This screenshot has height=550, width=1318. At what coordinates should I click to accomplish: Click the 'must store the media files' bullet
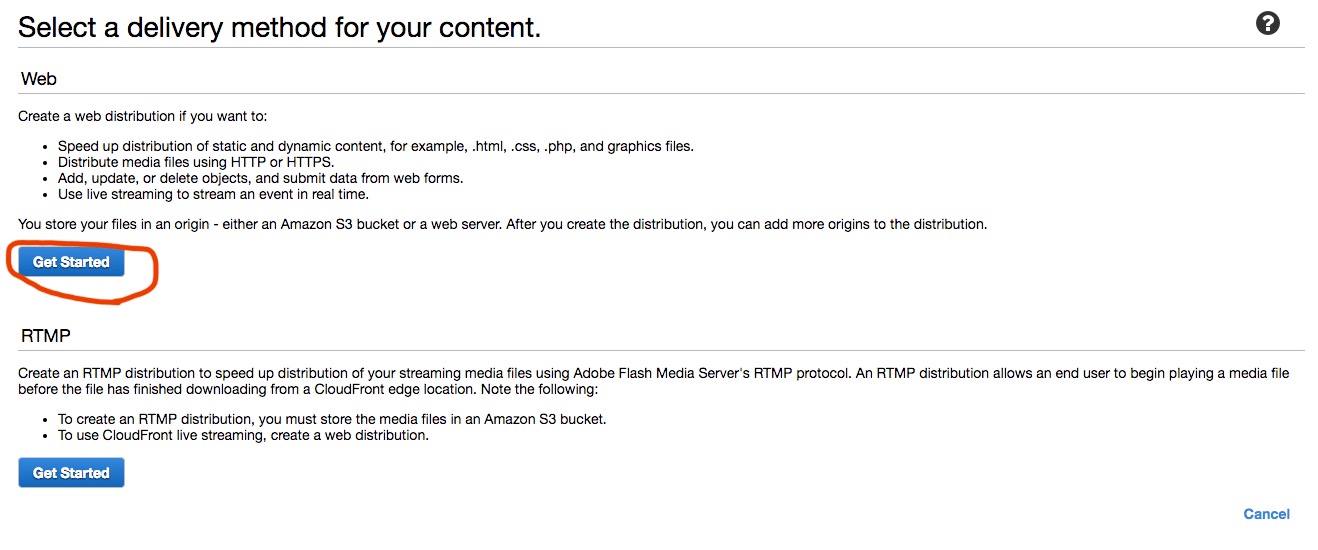(x=330, y=419)
